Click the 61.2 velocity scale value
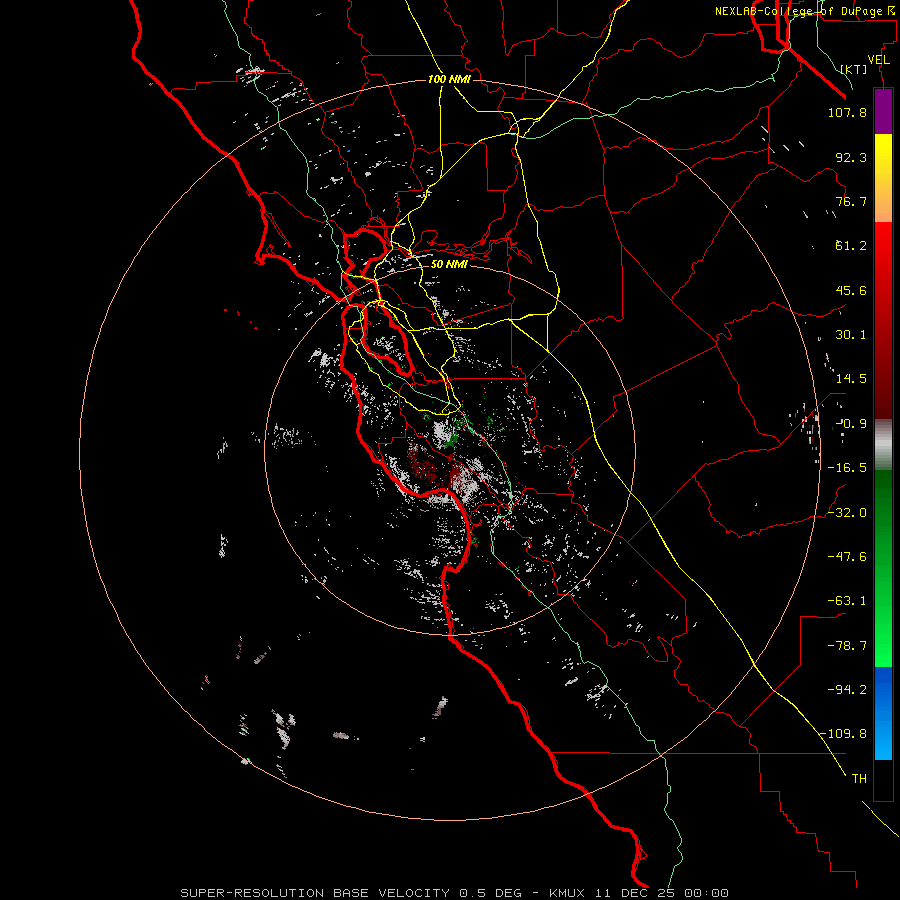 pos(851,246)
